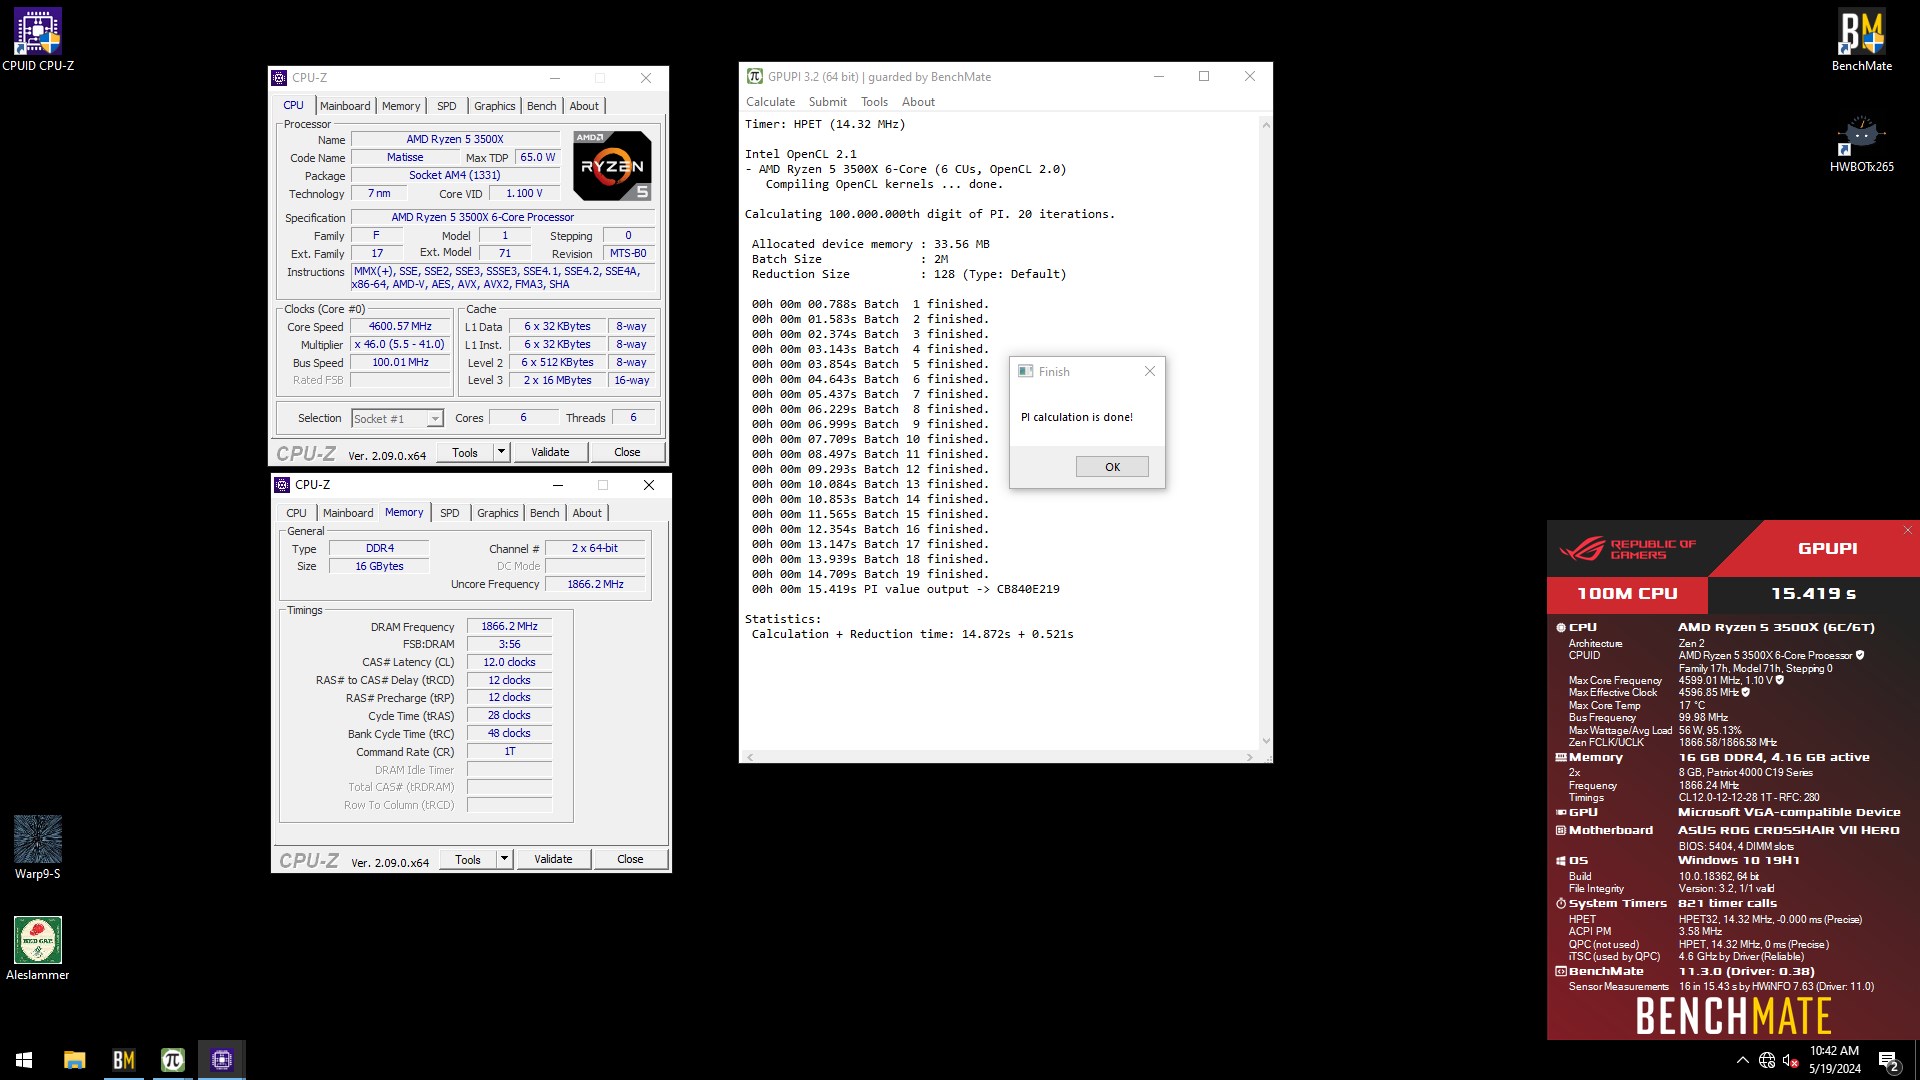Open the Submit menu in GPUPI
This screenshot has width=1920, height=1080.
click(x=827, y=102)
